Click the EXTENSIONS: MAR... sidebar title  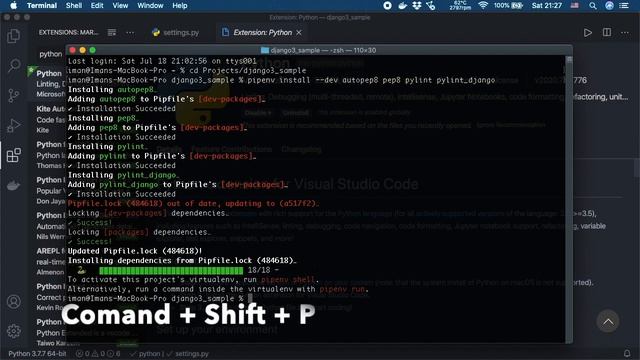pos(68,32)
